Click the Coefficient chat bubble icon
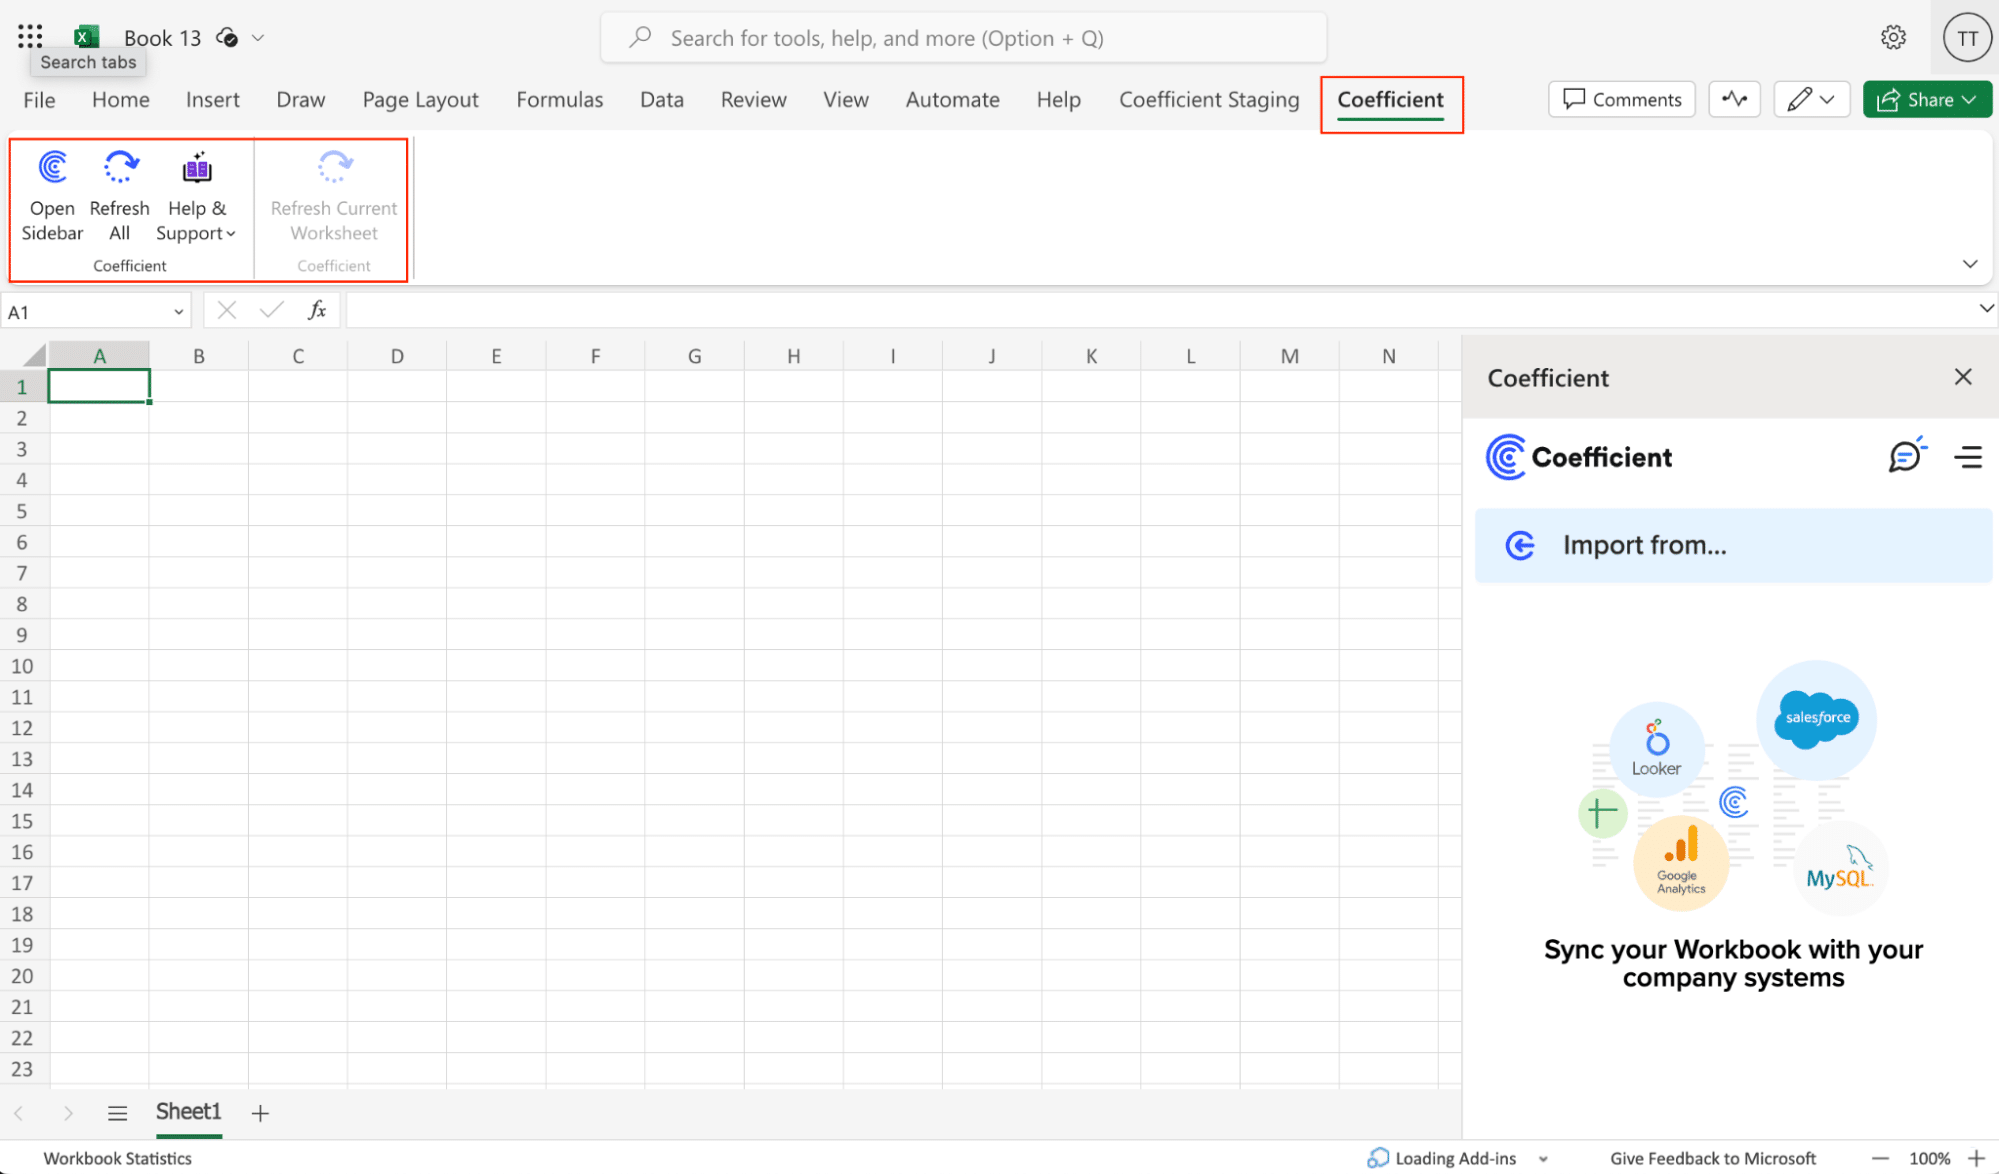The image size is (1999, 1175). 1905,456
